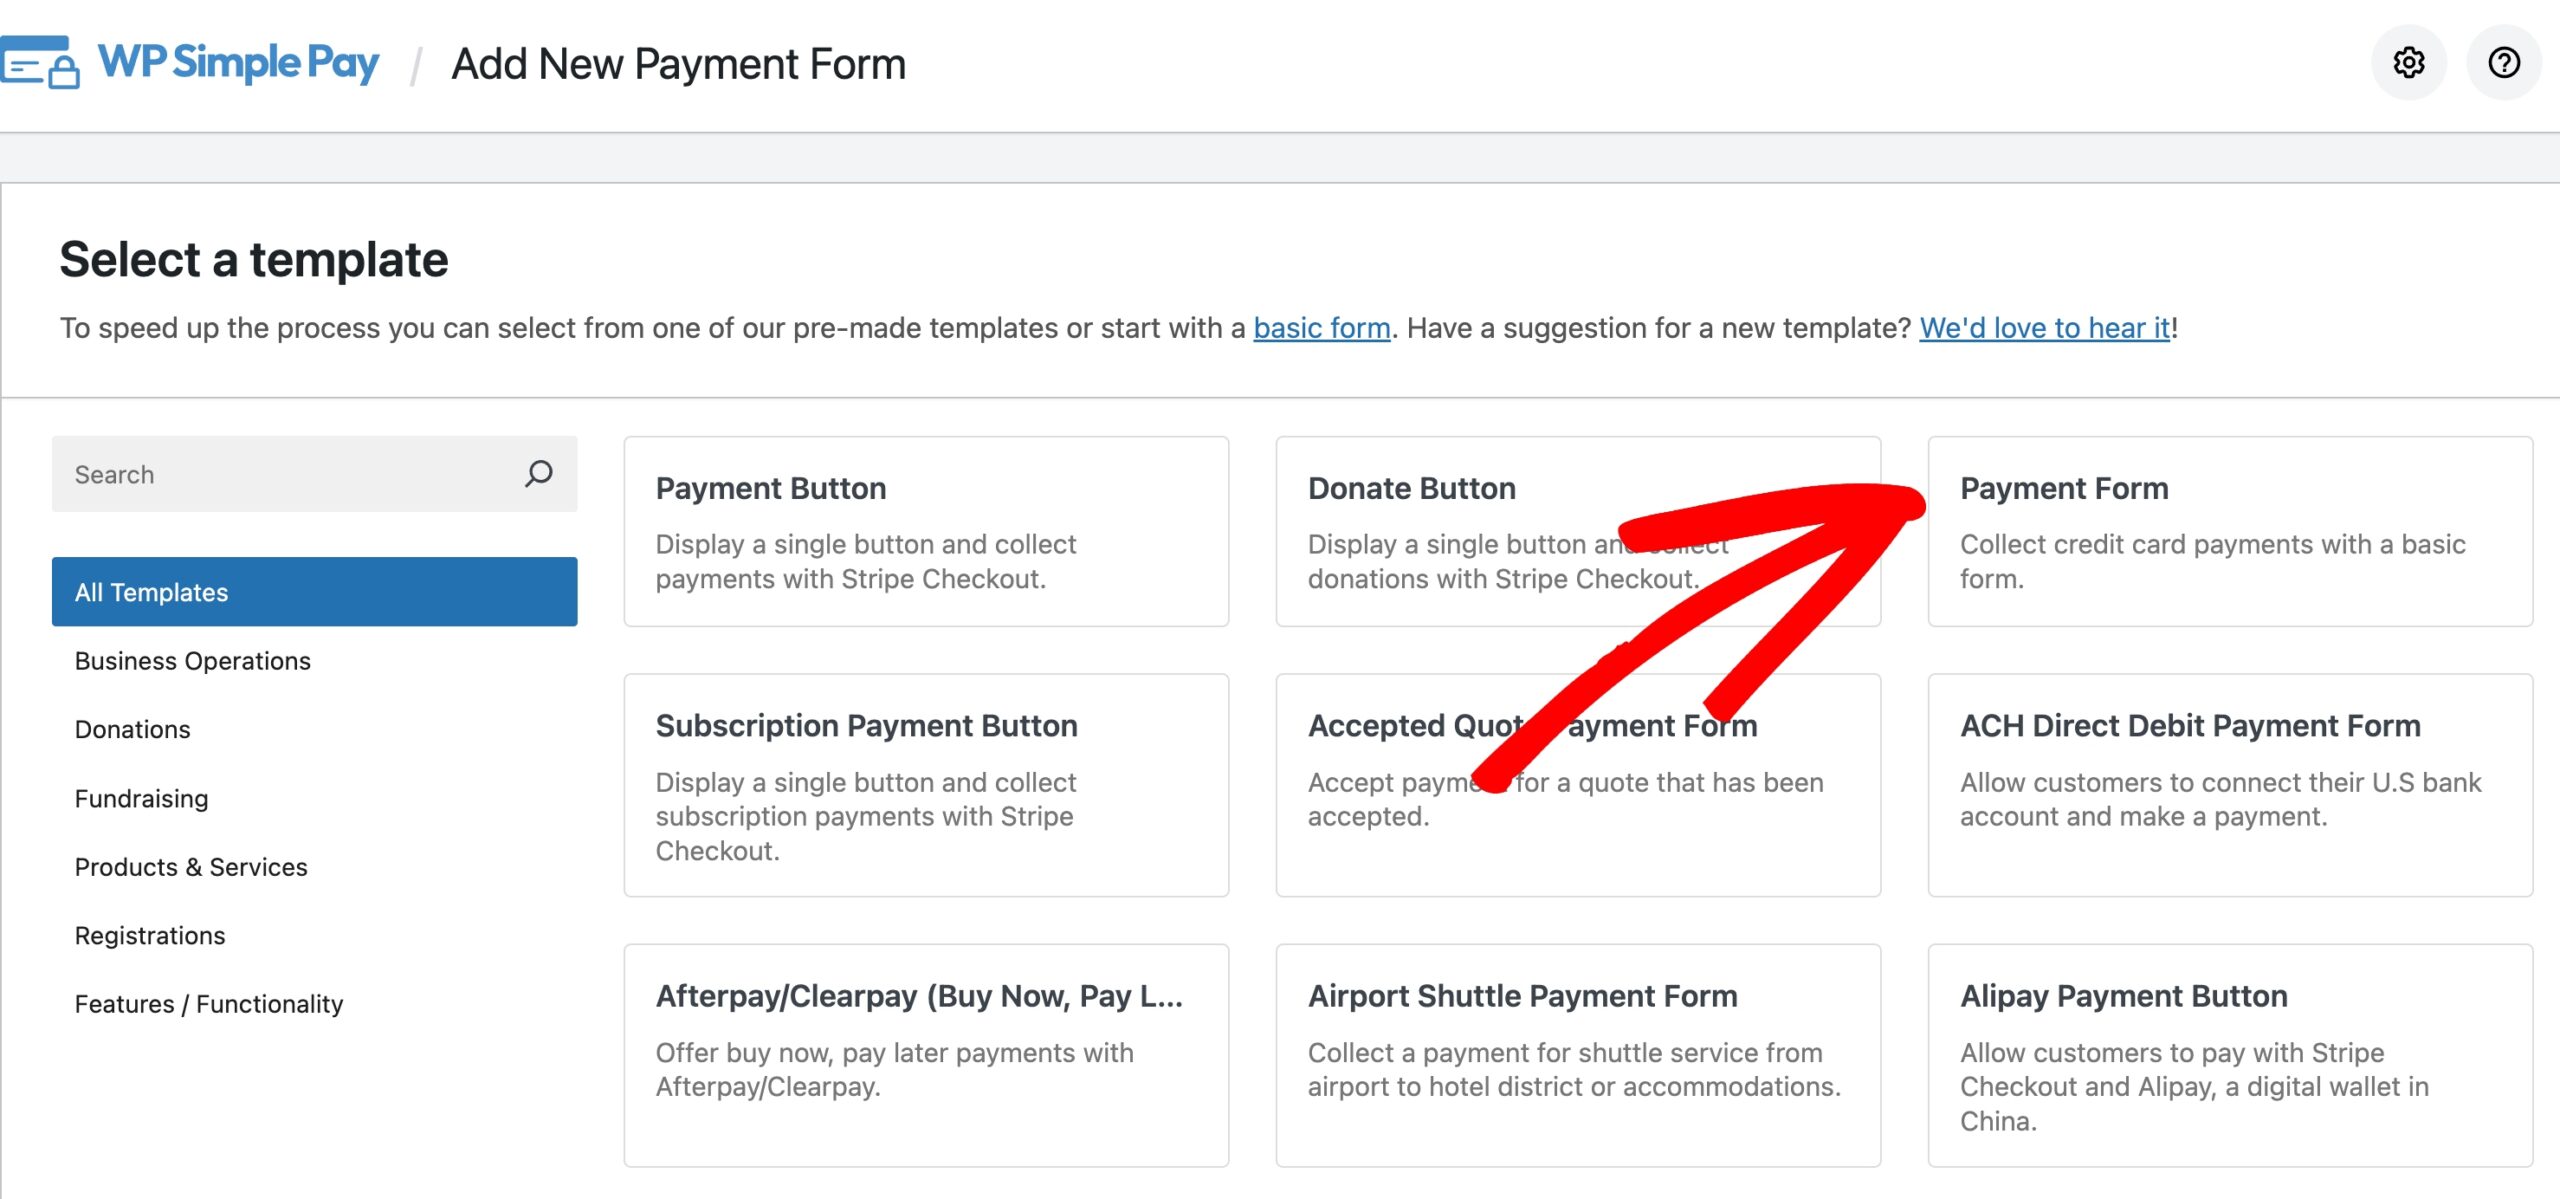Select Features / Functionality category
Image resolution: width=2560 pixels, height=1199 pixels.
tap(208, 1003)
